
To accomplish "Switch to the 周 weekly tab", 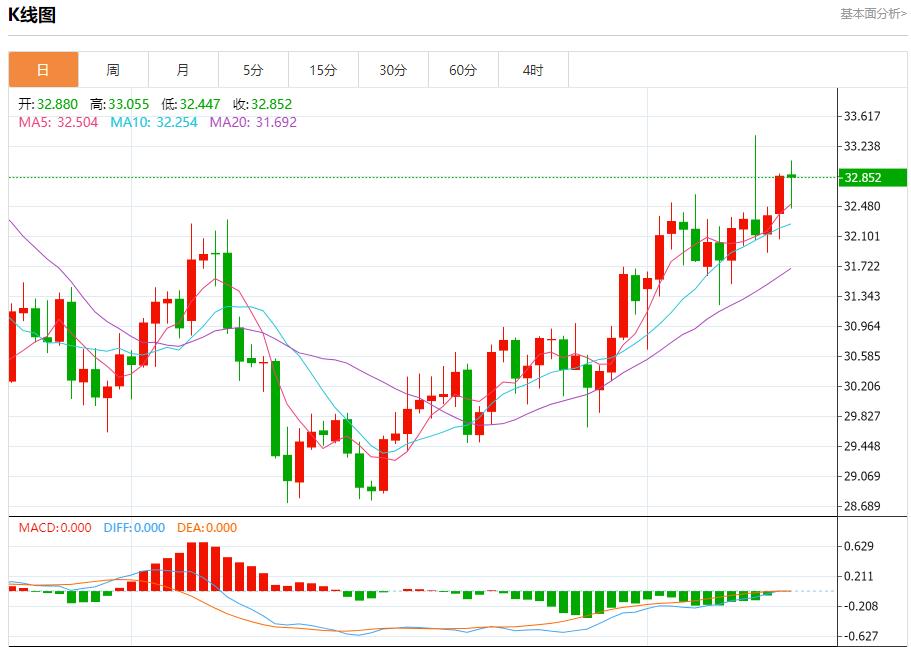I will pos(113,70).
